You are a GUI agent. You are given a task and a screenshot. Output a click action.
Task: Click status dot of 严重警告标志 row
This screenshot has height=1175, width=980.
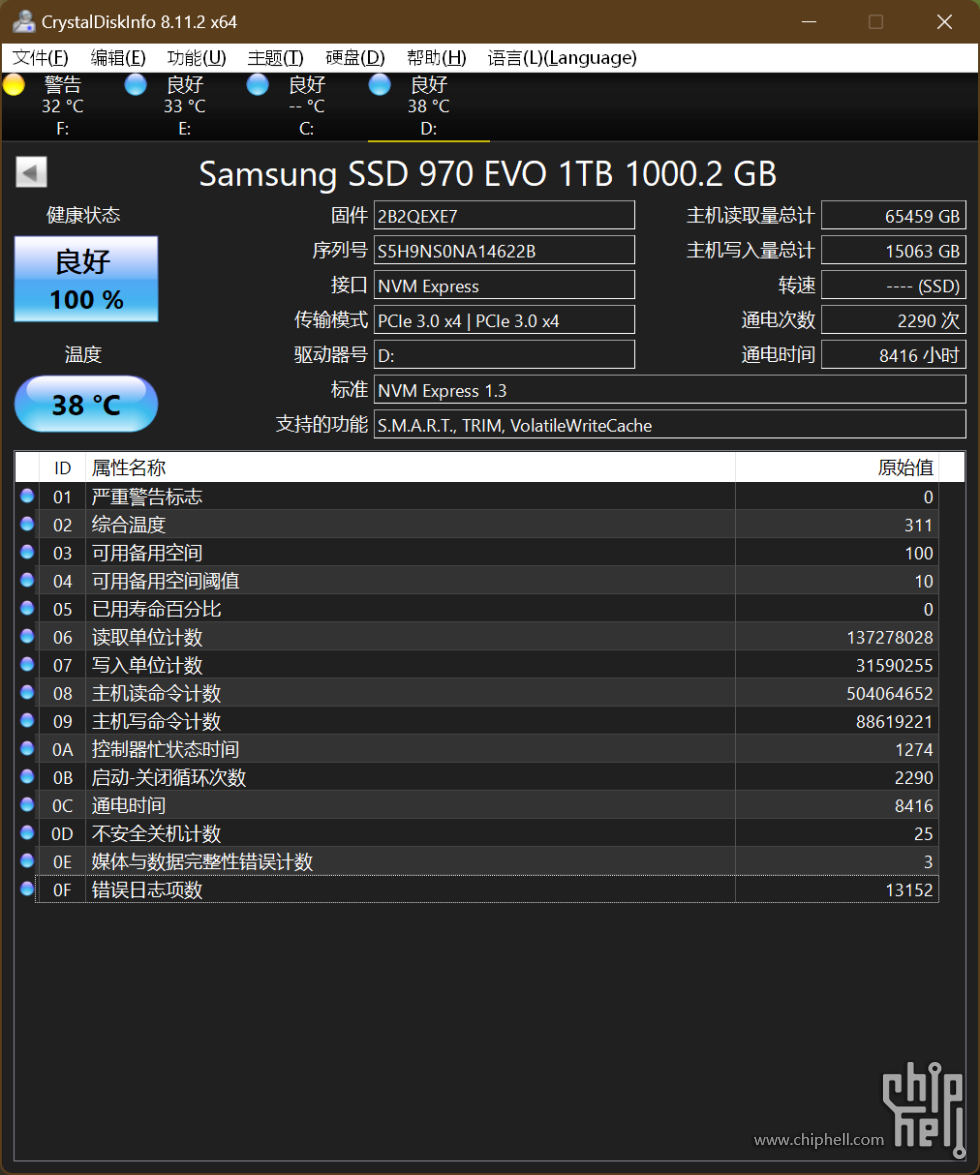(x=27, y=495)
